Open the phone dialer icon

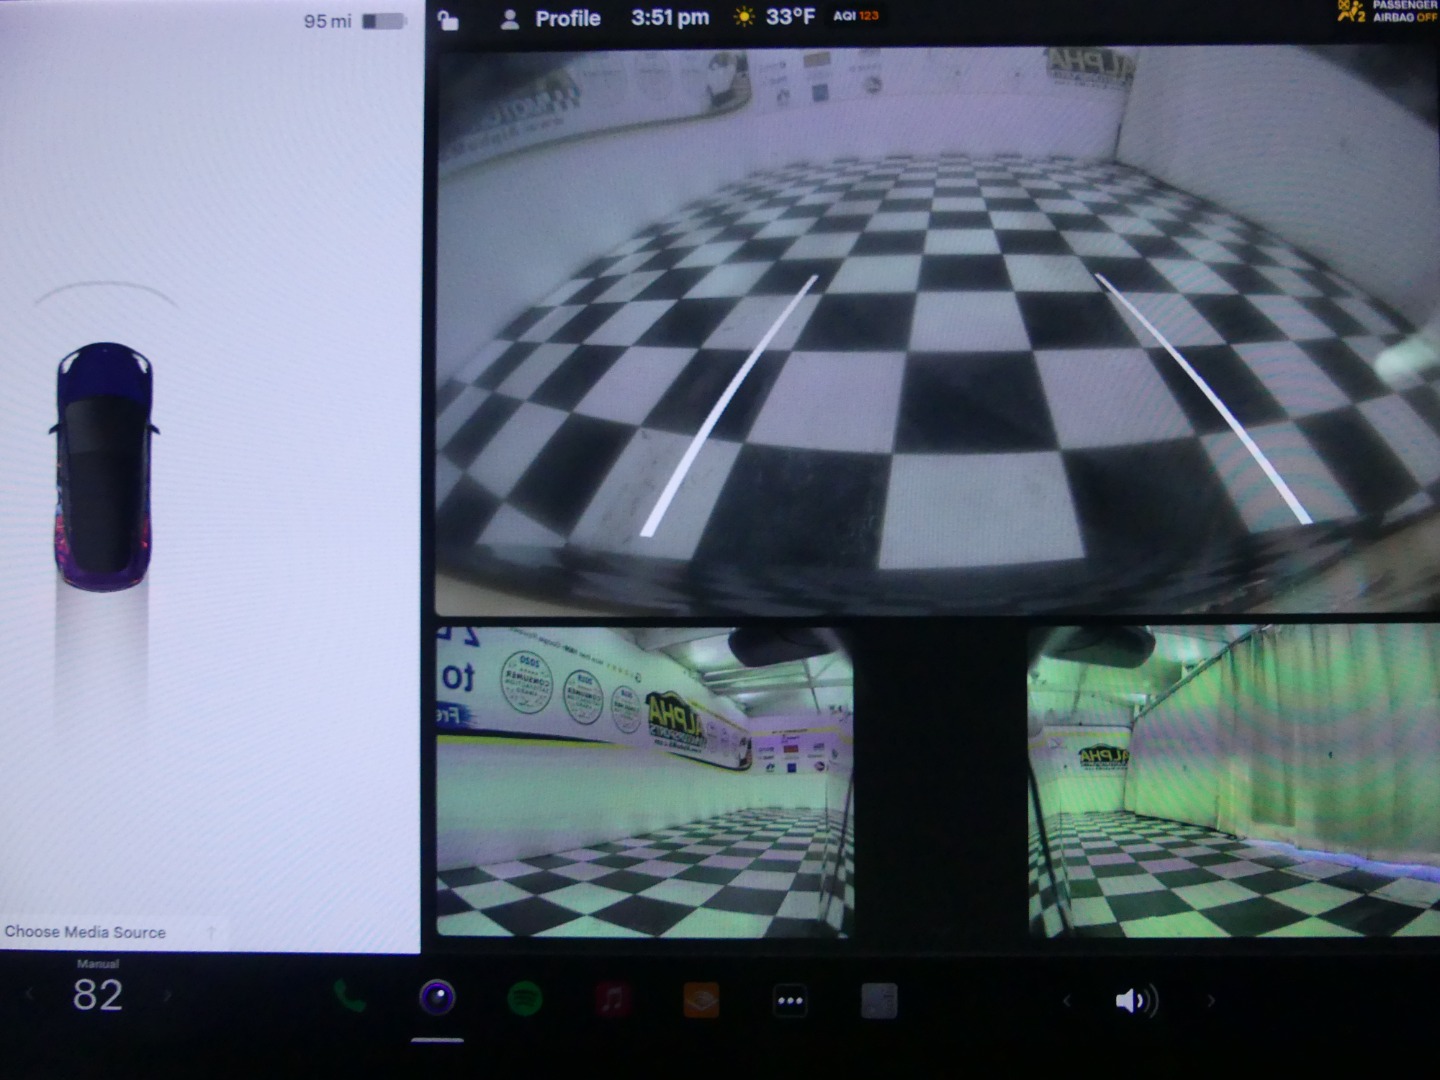[349, 998]
